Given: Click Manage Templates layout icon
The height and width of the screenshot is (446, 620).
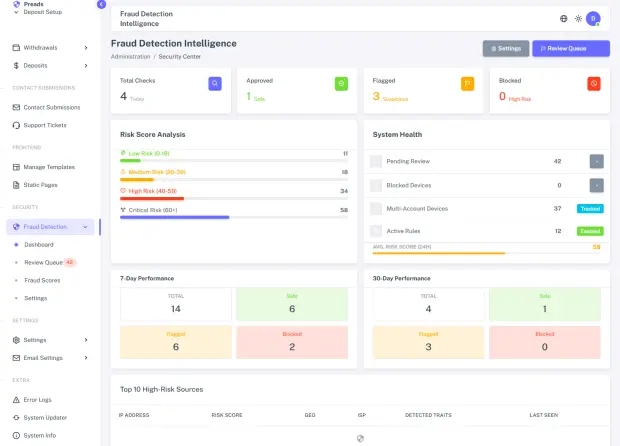Looking at the screenshot, I should 16,167.
